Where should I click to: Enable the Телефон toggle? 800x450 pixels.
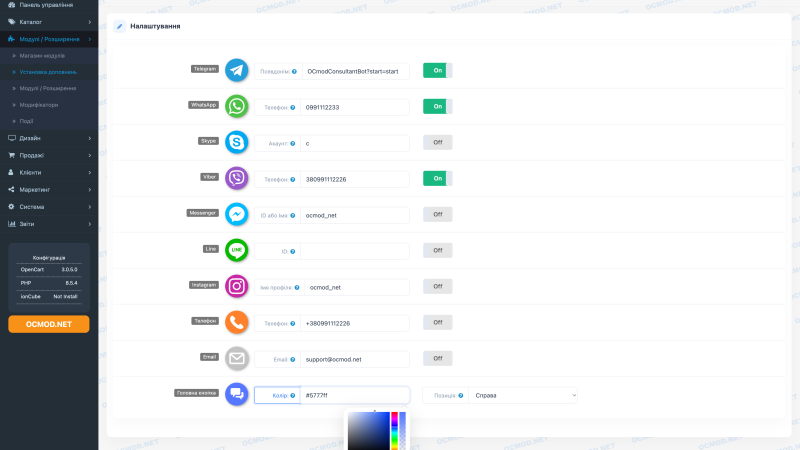pyautogui.click(x=438, y=322)
